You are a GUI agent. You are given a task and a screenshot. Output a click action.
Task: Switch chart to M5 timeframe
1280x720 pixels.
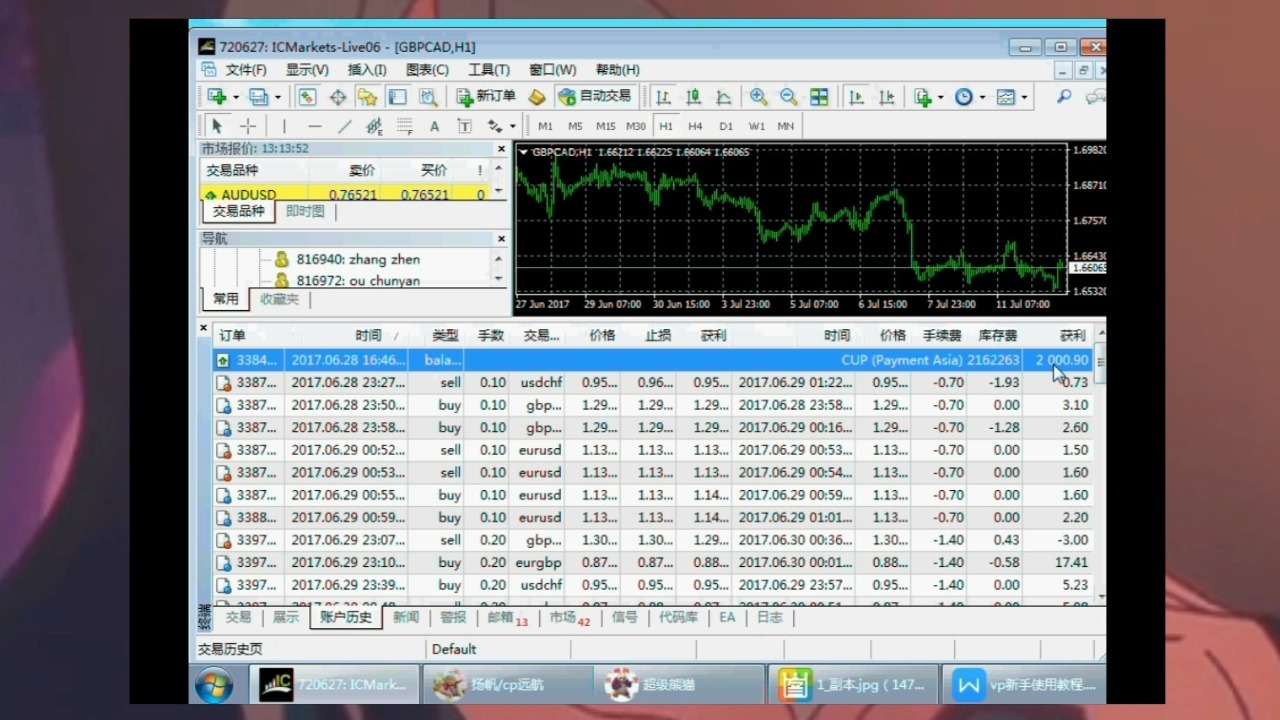coord(575,126)
